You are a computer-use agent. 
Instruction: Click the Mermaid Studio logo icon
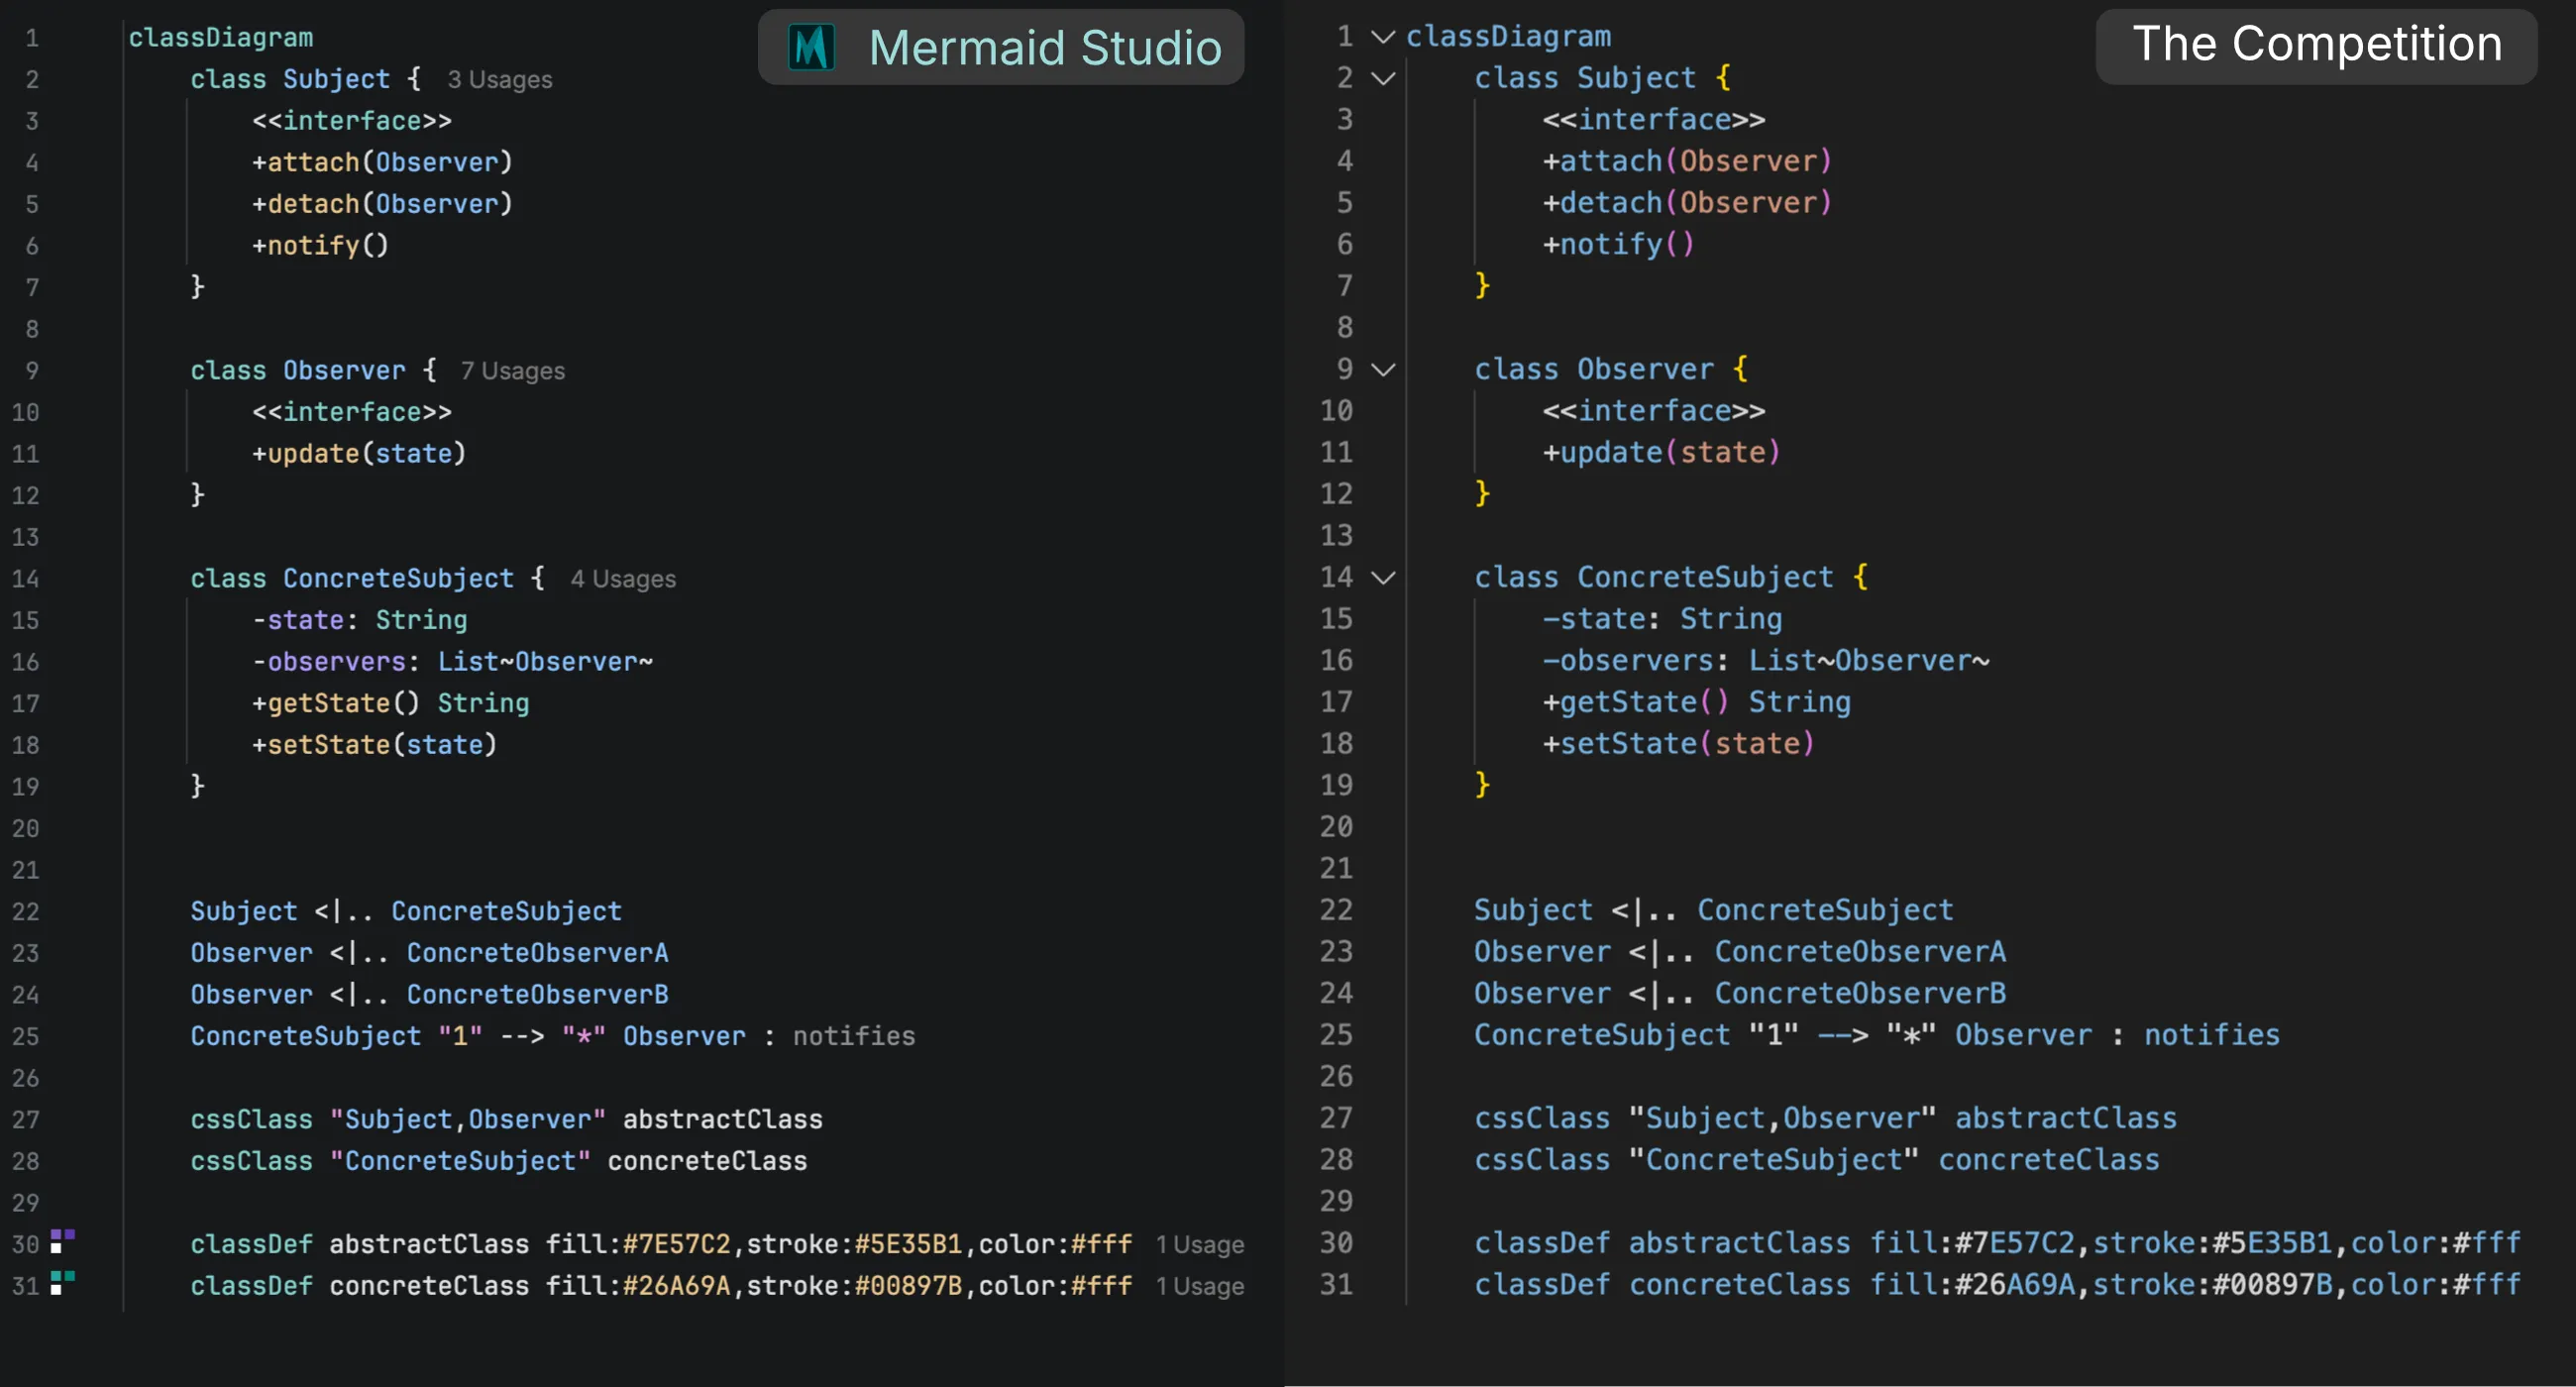point(812,46)
